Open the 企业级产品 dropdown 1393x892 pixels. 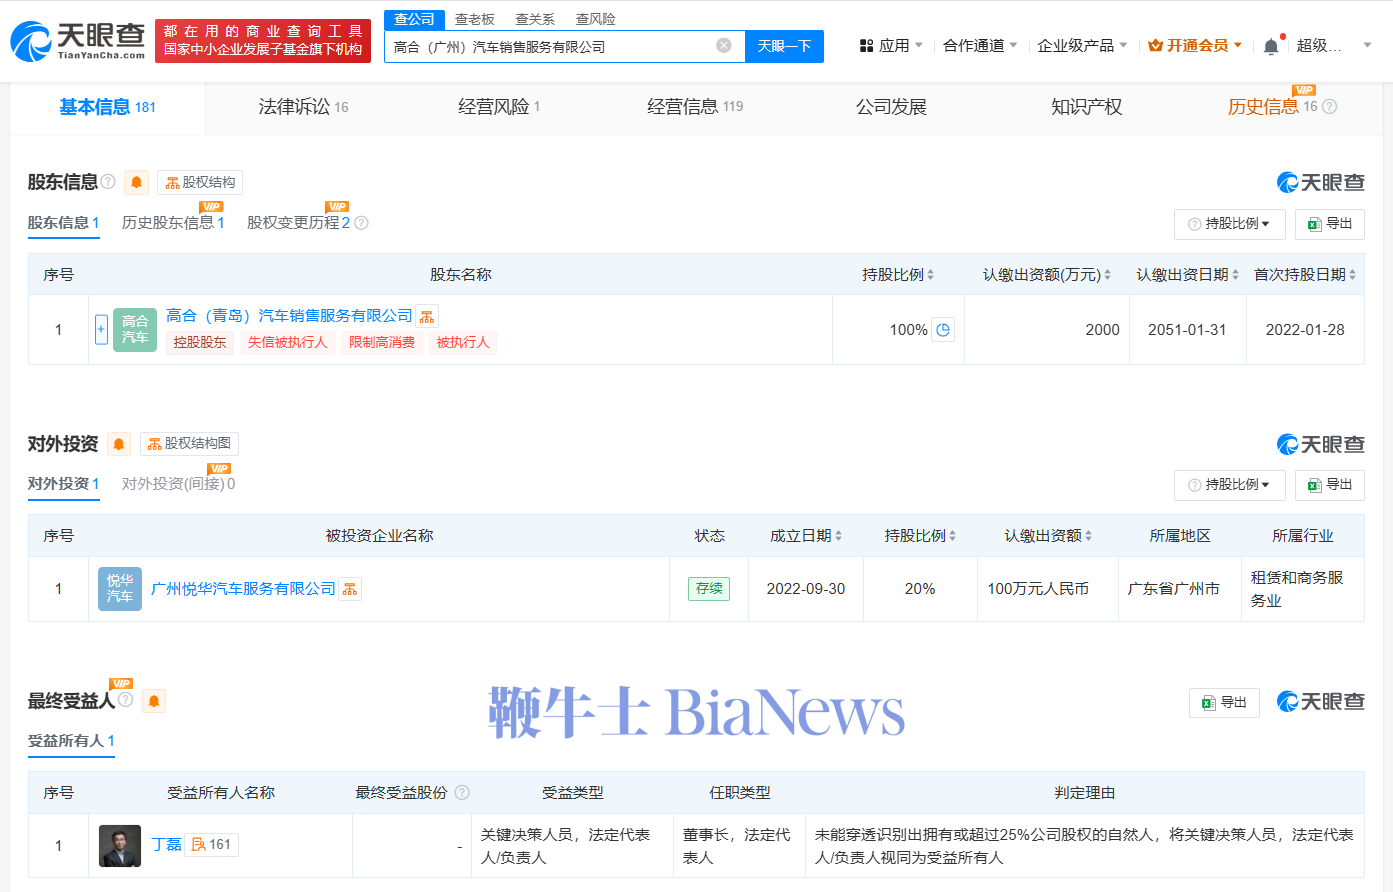(1082, 46)
